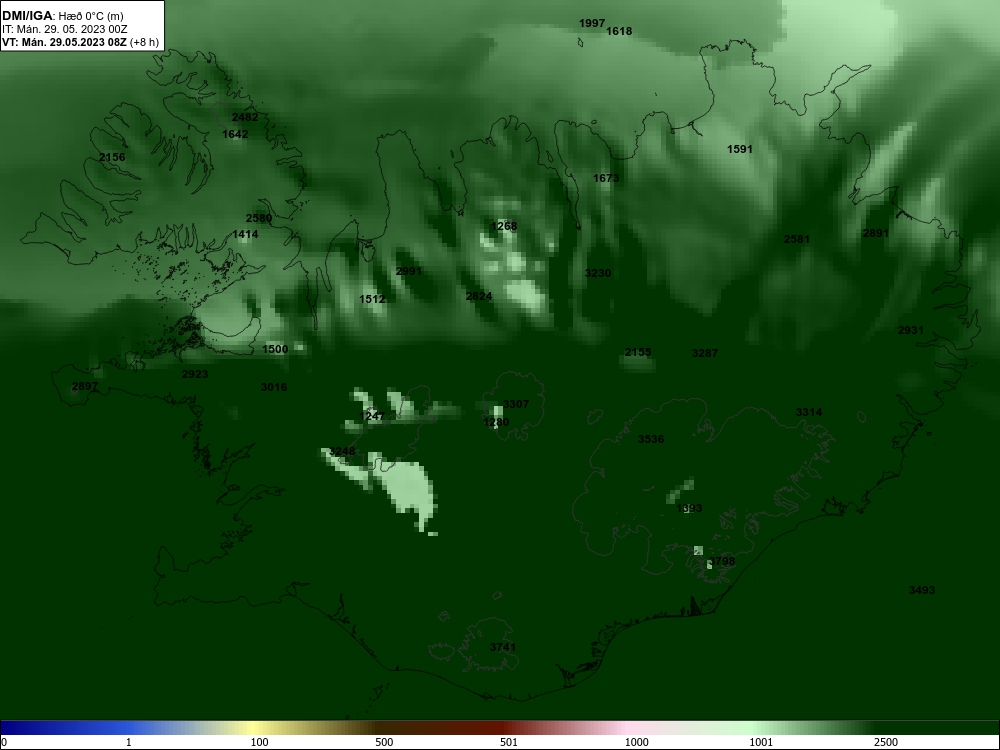Click the value 1642 on the map
The height and width of the screenshot is (750, 1000).
click(235, 133)
